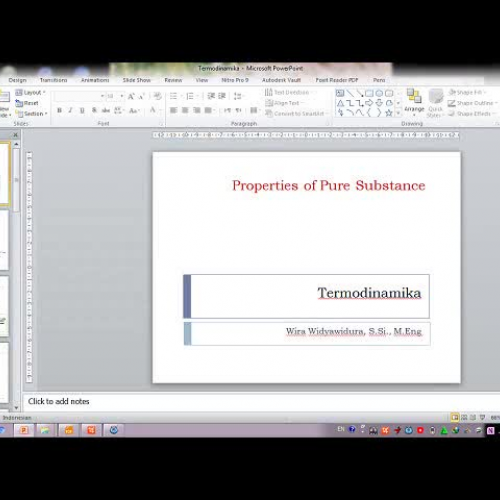Open Transitions ribbon tab

pyautogui.click(x=53, y=80)
